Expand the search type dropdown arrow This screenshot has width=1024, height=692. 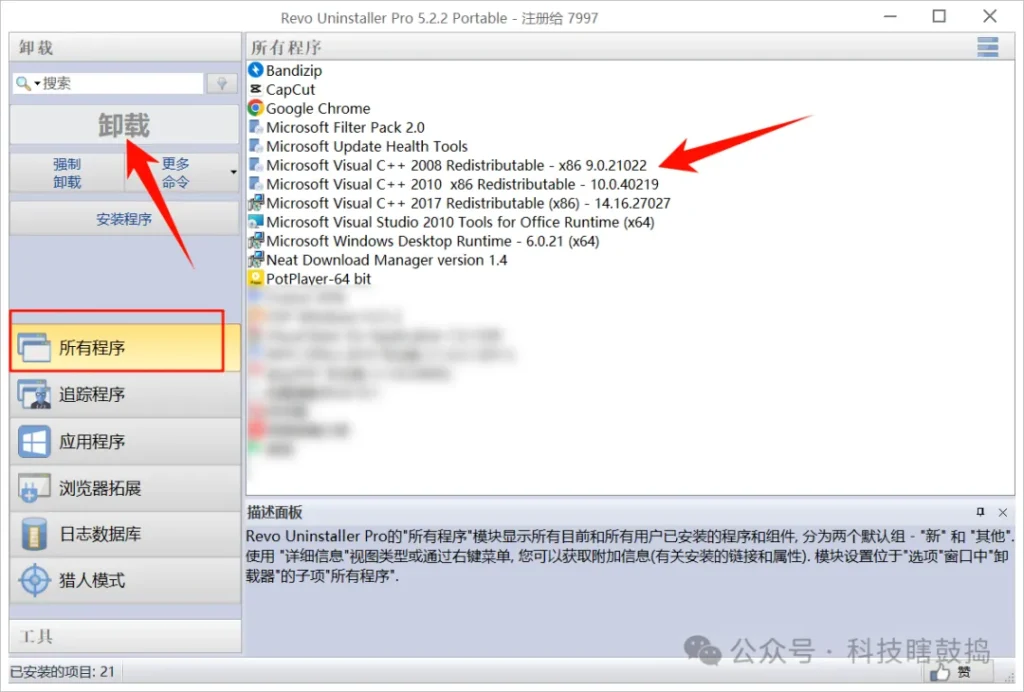pos(37,84)
